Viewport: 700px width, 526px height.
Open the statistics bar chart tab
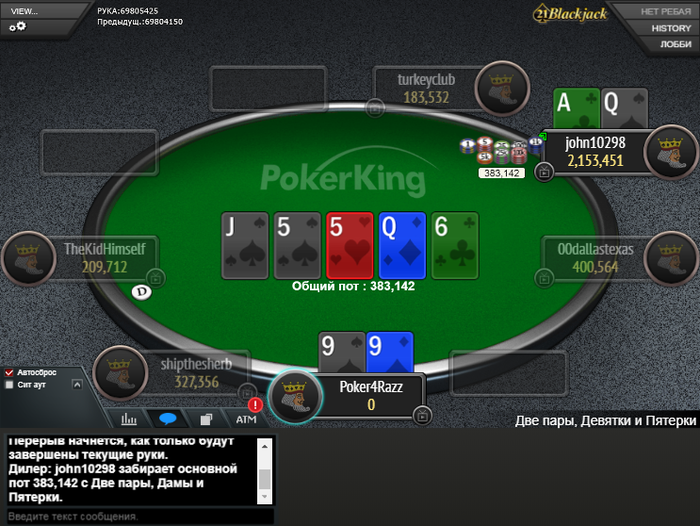click(129, 419)
